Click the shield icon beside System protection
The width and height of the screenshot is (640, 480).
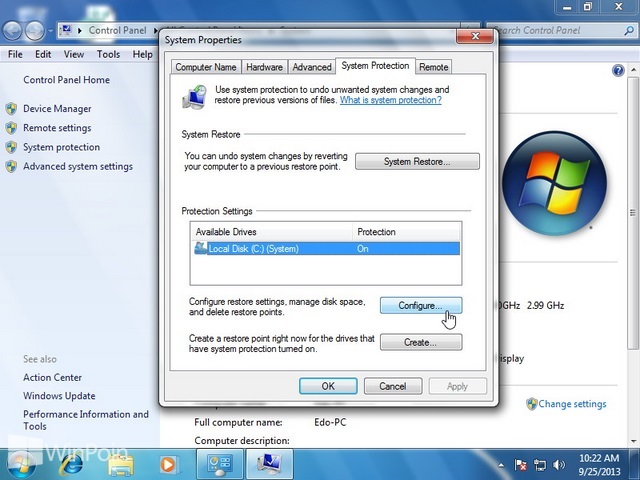[11, 147]
